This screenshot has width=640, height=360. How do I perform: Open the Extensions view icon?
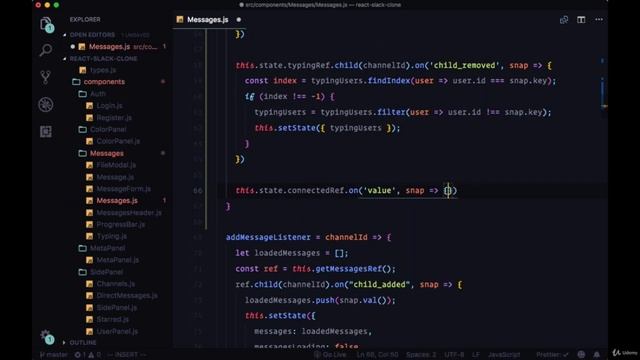(x=46, y=131)
